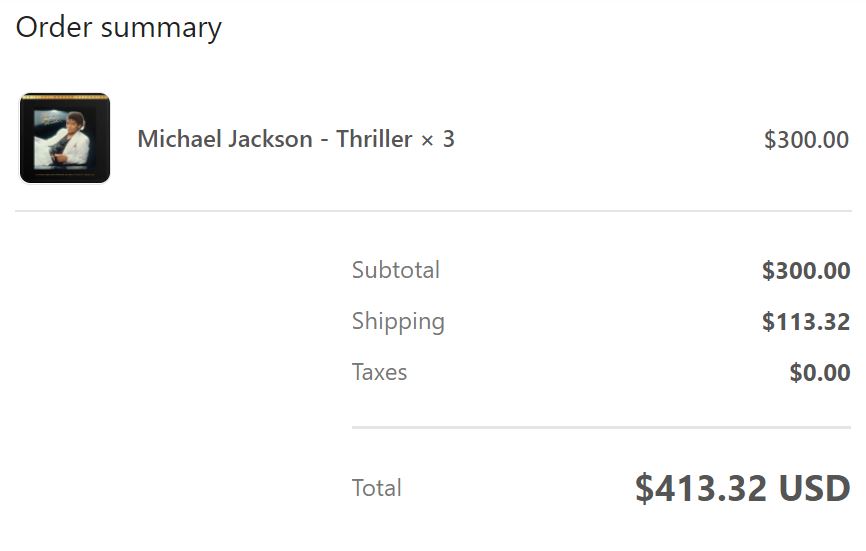866x551 pixels.
Task: Select the $113.32 shipping cost
Action: tap(806, 322)
